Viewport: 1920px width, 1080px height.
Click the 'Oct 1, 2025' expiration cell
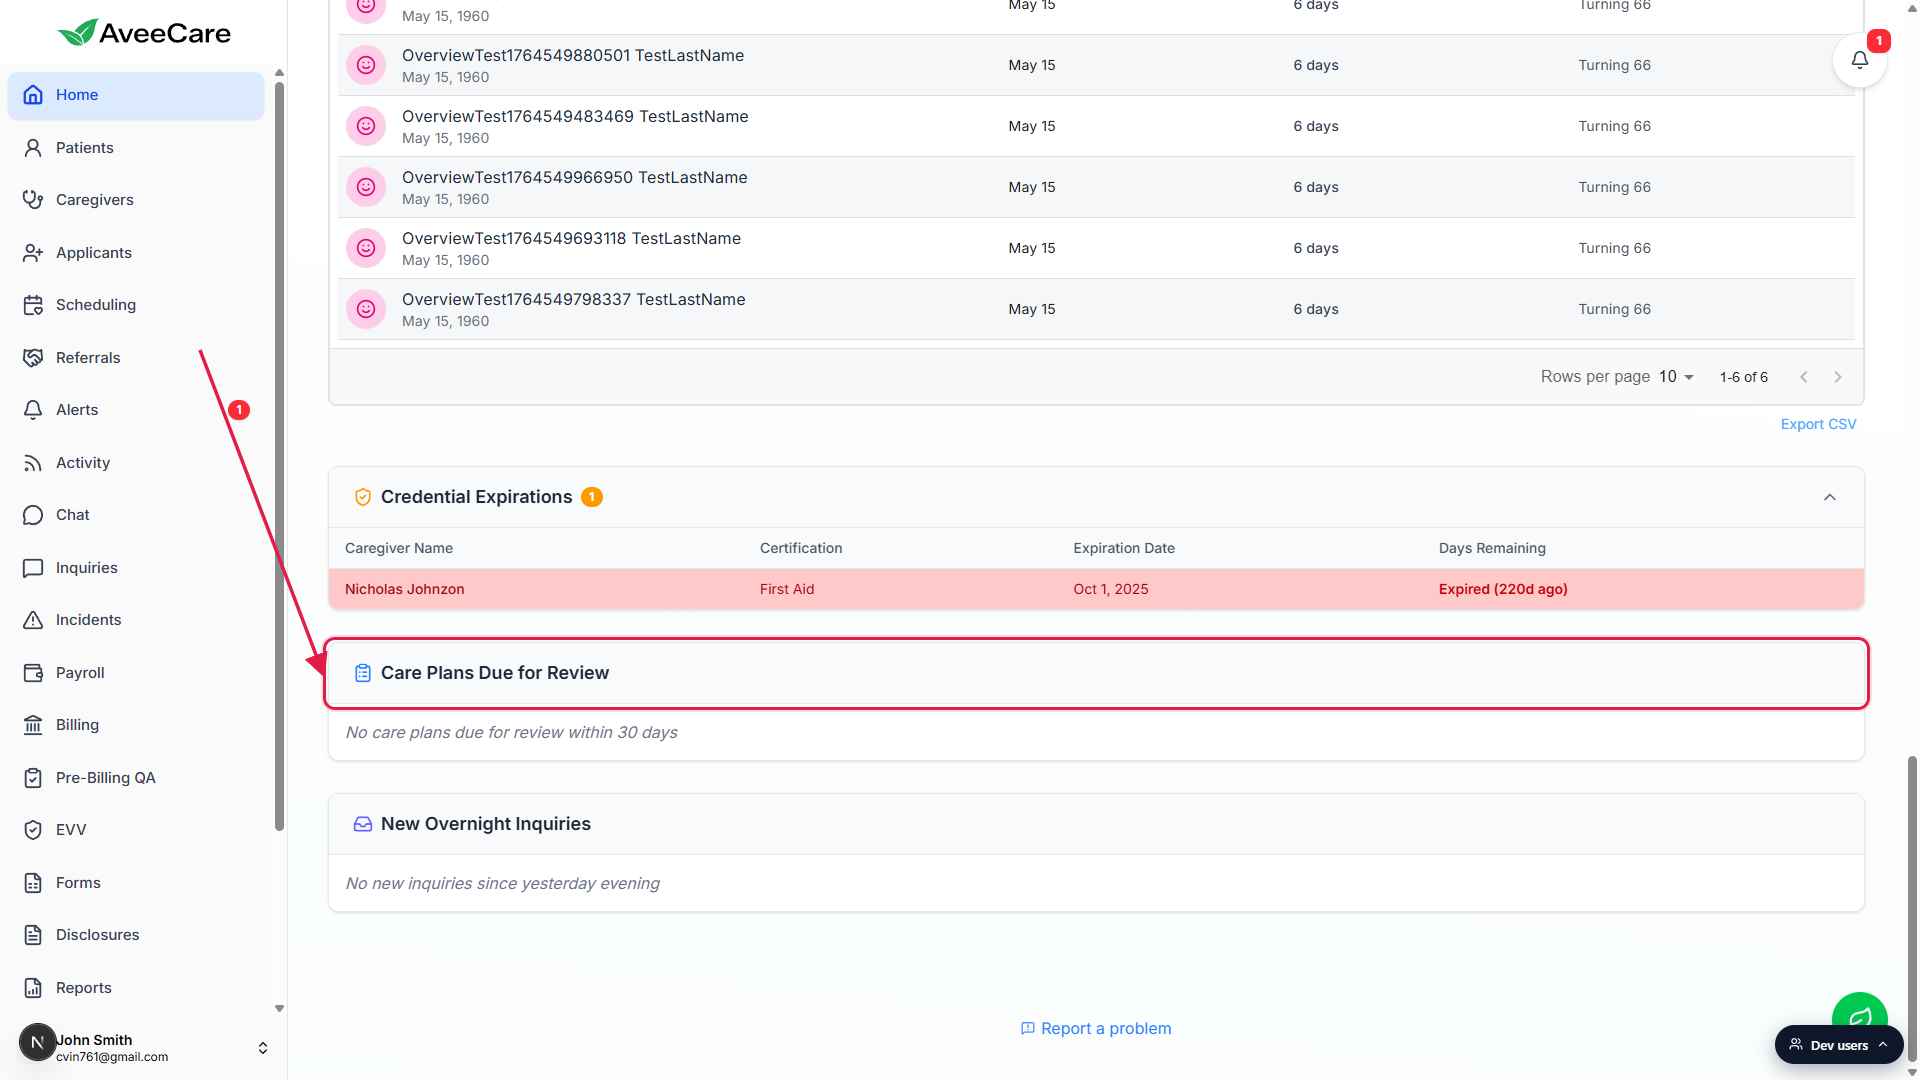pyautogui.click(x=1111, y=589)
